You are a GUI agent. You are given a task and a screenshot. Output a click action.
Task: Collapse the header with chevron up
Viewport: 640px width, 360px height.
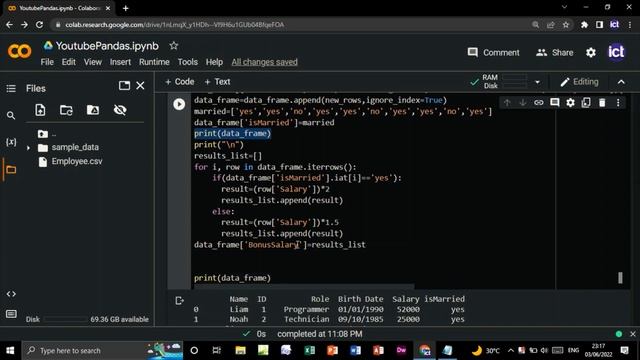621,82
